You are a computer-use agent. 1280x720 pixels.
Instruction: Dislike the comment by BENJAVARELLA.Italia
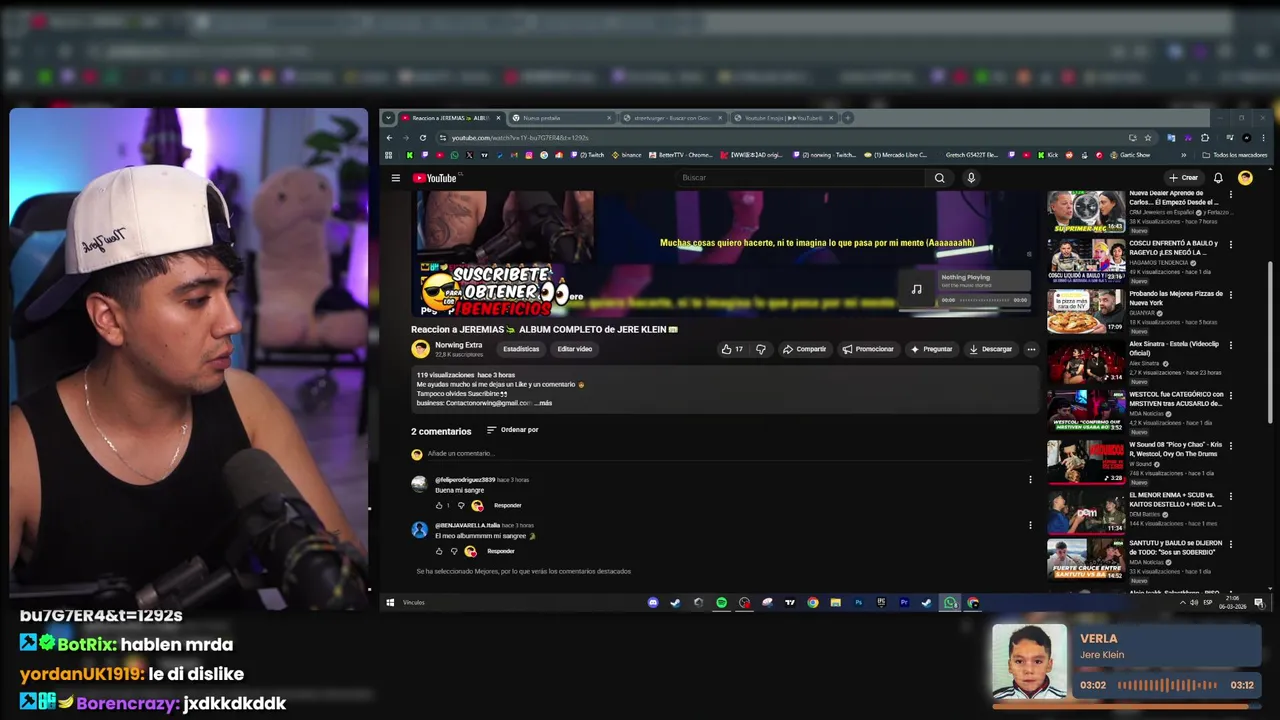click(x=454, y=551)
